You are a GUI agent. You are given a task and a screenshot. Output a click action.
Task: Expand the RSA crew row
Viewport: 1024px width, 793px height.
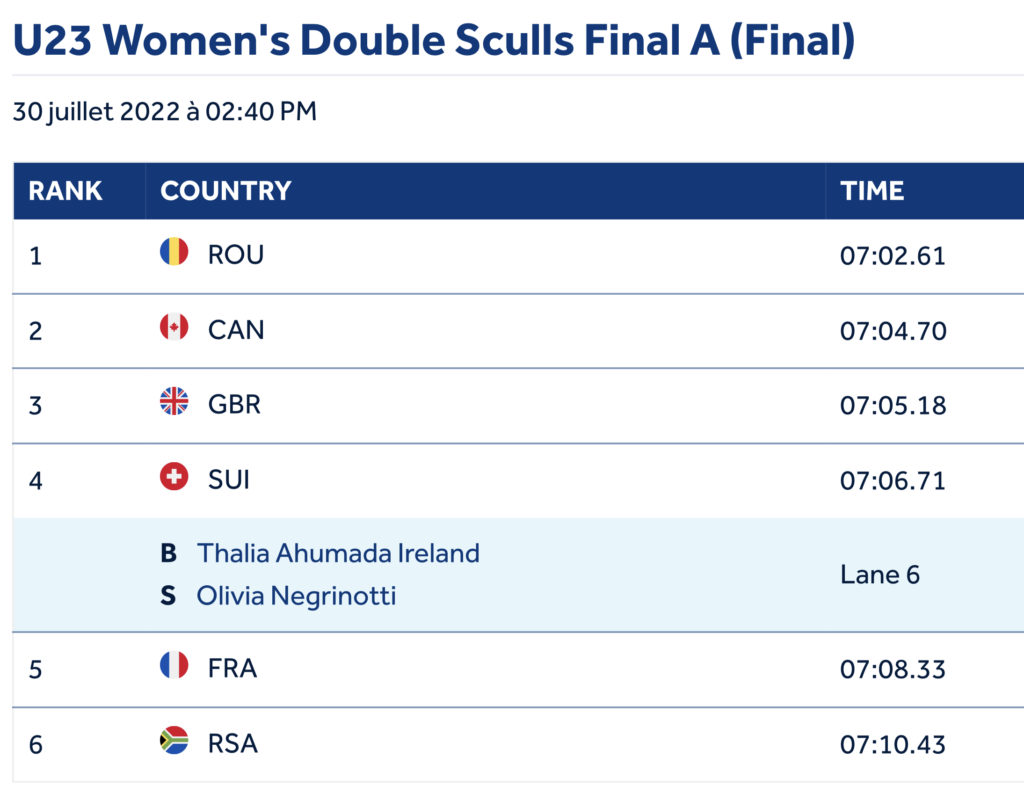coord(233,744)
